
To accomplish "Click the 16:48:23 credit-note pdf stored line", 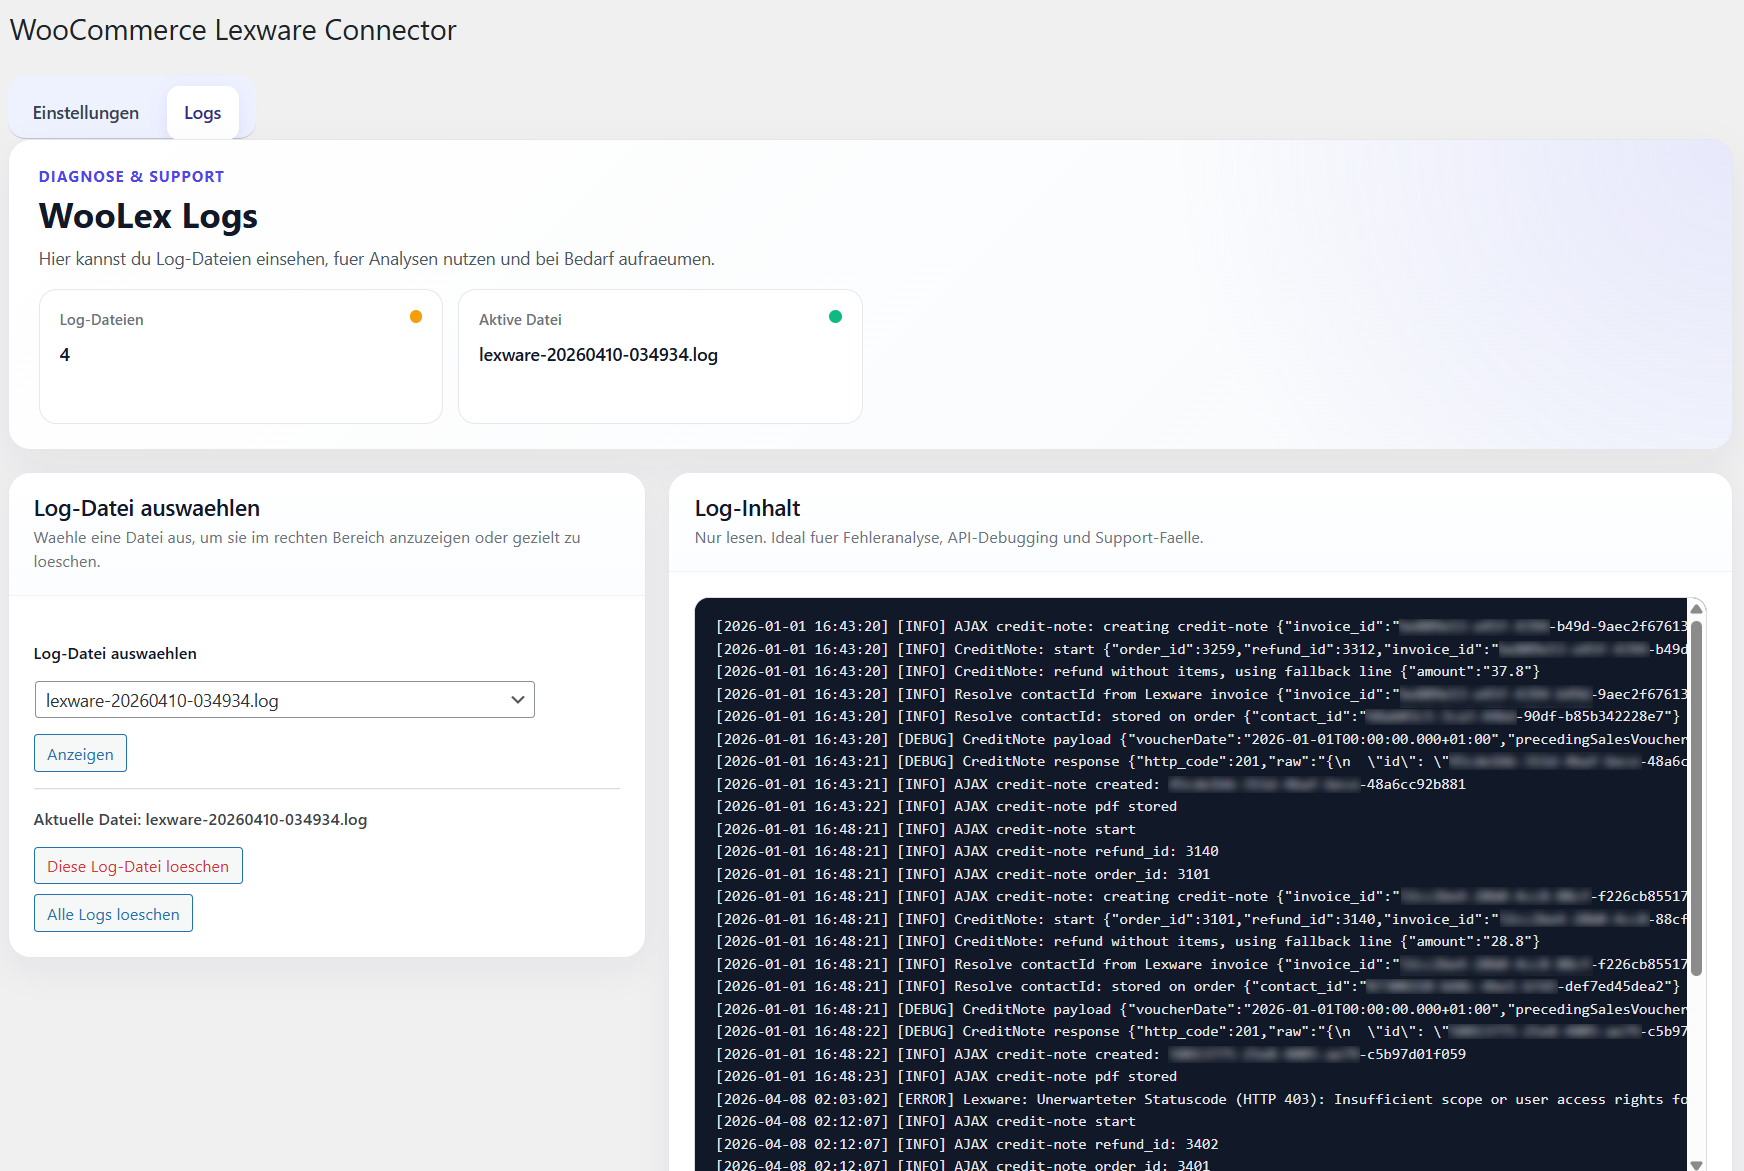I will [946, 1077].
